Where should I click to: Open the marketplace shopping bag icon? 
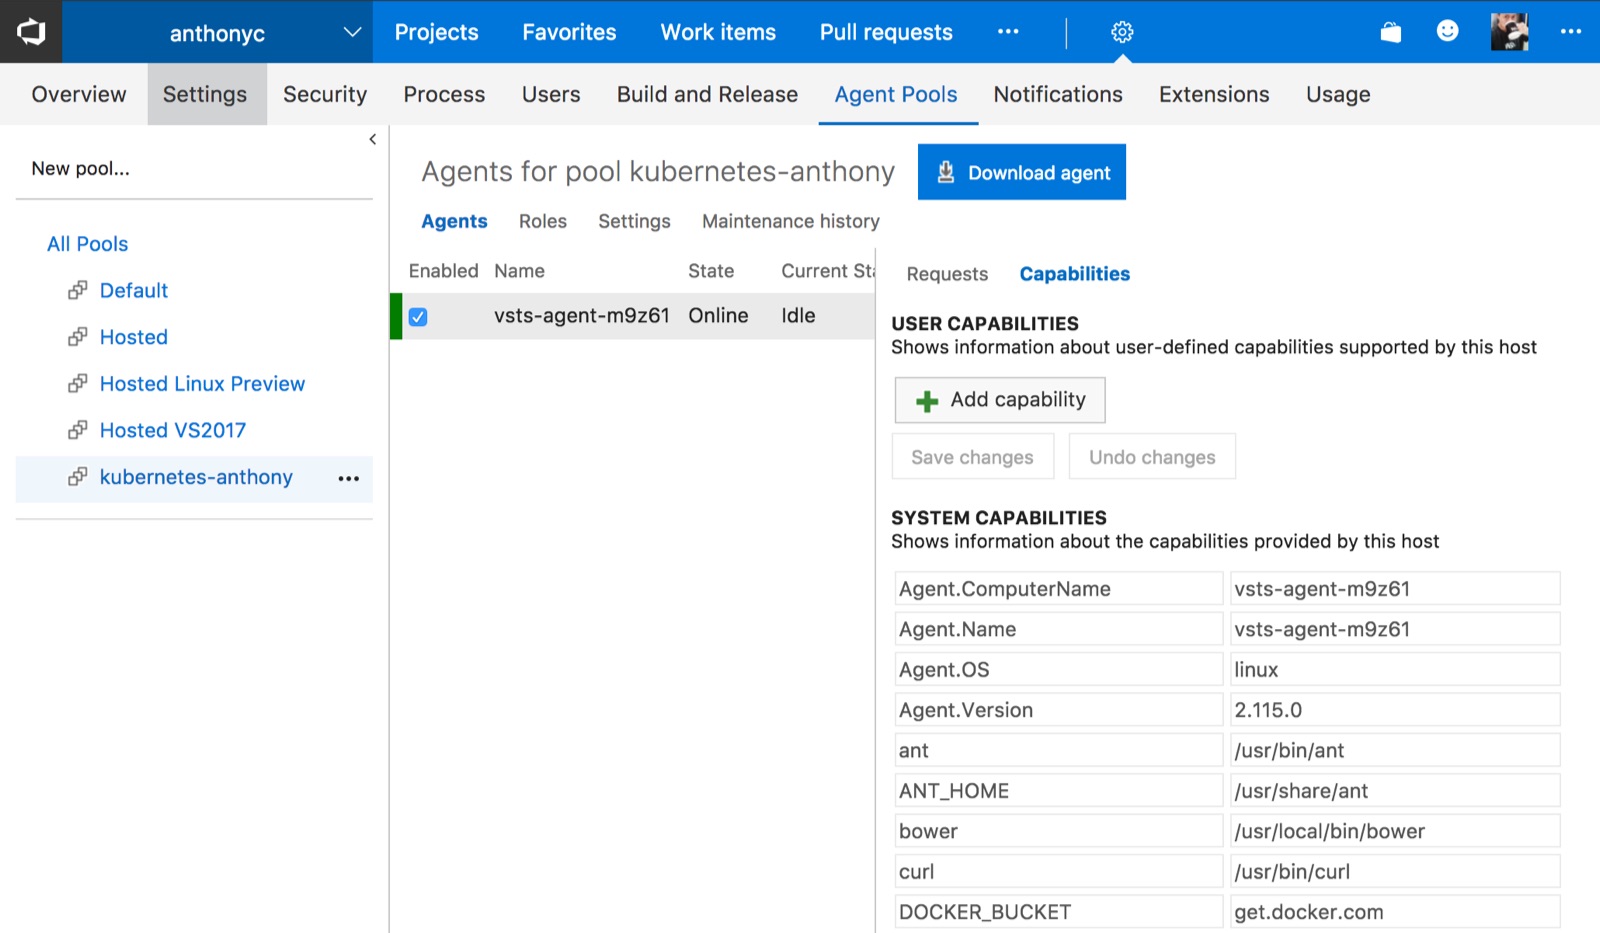pos(1390,32)
